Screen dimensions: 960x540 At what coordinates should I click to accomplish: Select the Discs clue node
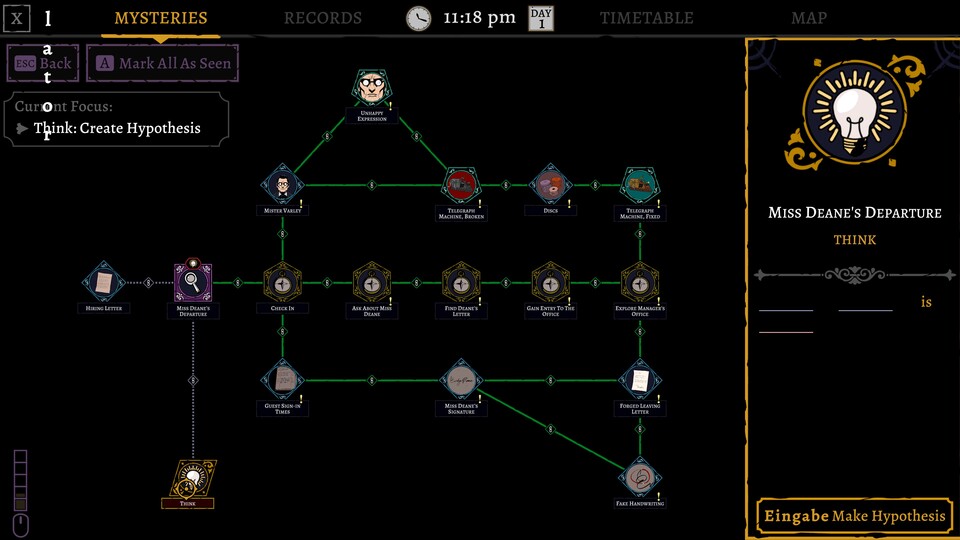549,185
